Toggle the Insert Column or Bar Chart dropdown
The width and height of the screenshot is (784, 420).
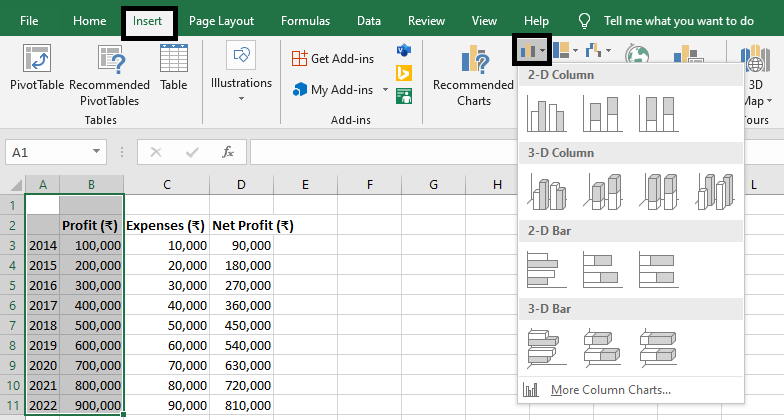click(532, 50)
